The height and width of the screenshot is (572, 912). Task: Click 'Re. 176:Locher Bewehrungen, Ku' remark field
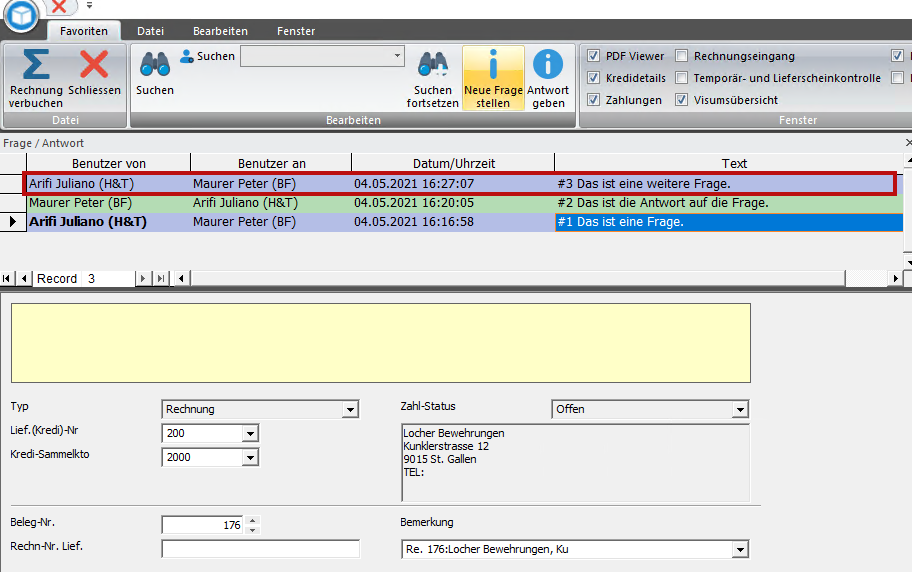pos(567,550)
